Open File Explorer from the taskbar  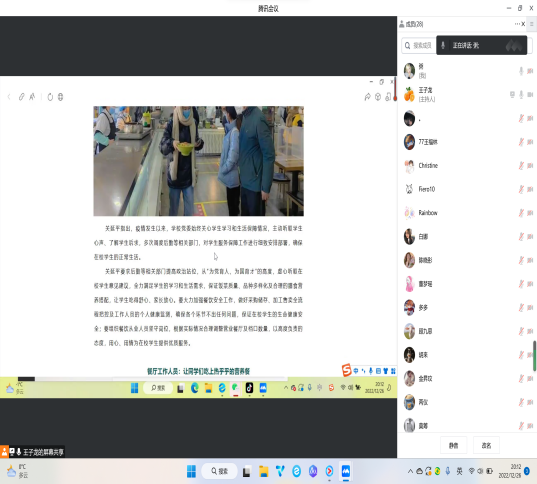tap(263, 472)
